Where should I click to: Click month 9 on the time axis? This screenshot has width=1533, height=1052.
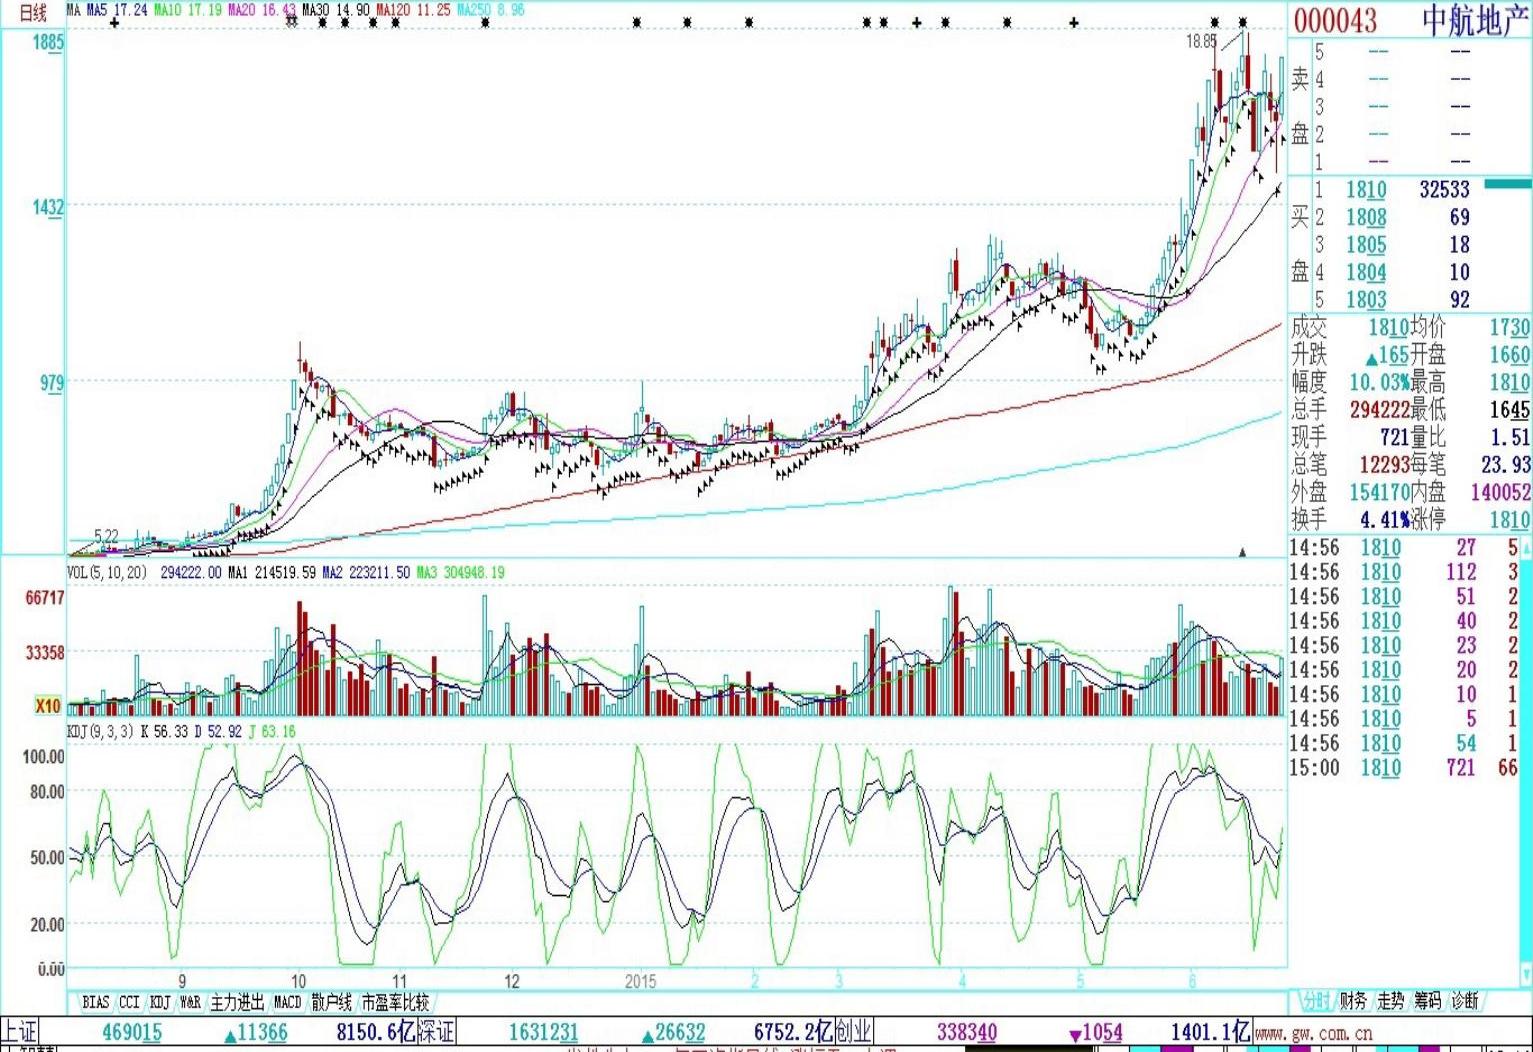pos(182,981)
